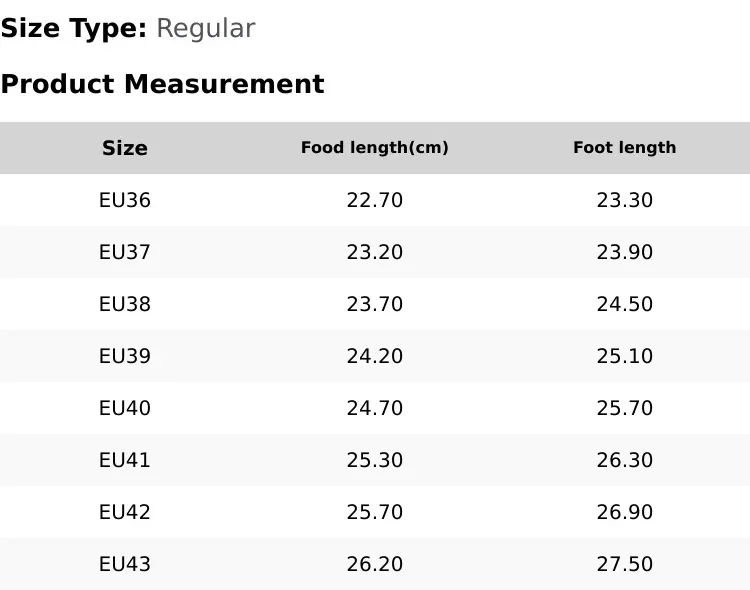Click the Food length(cm) column header
This screenshot has width=750, height=590.
[375, 147]
